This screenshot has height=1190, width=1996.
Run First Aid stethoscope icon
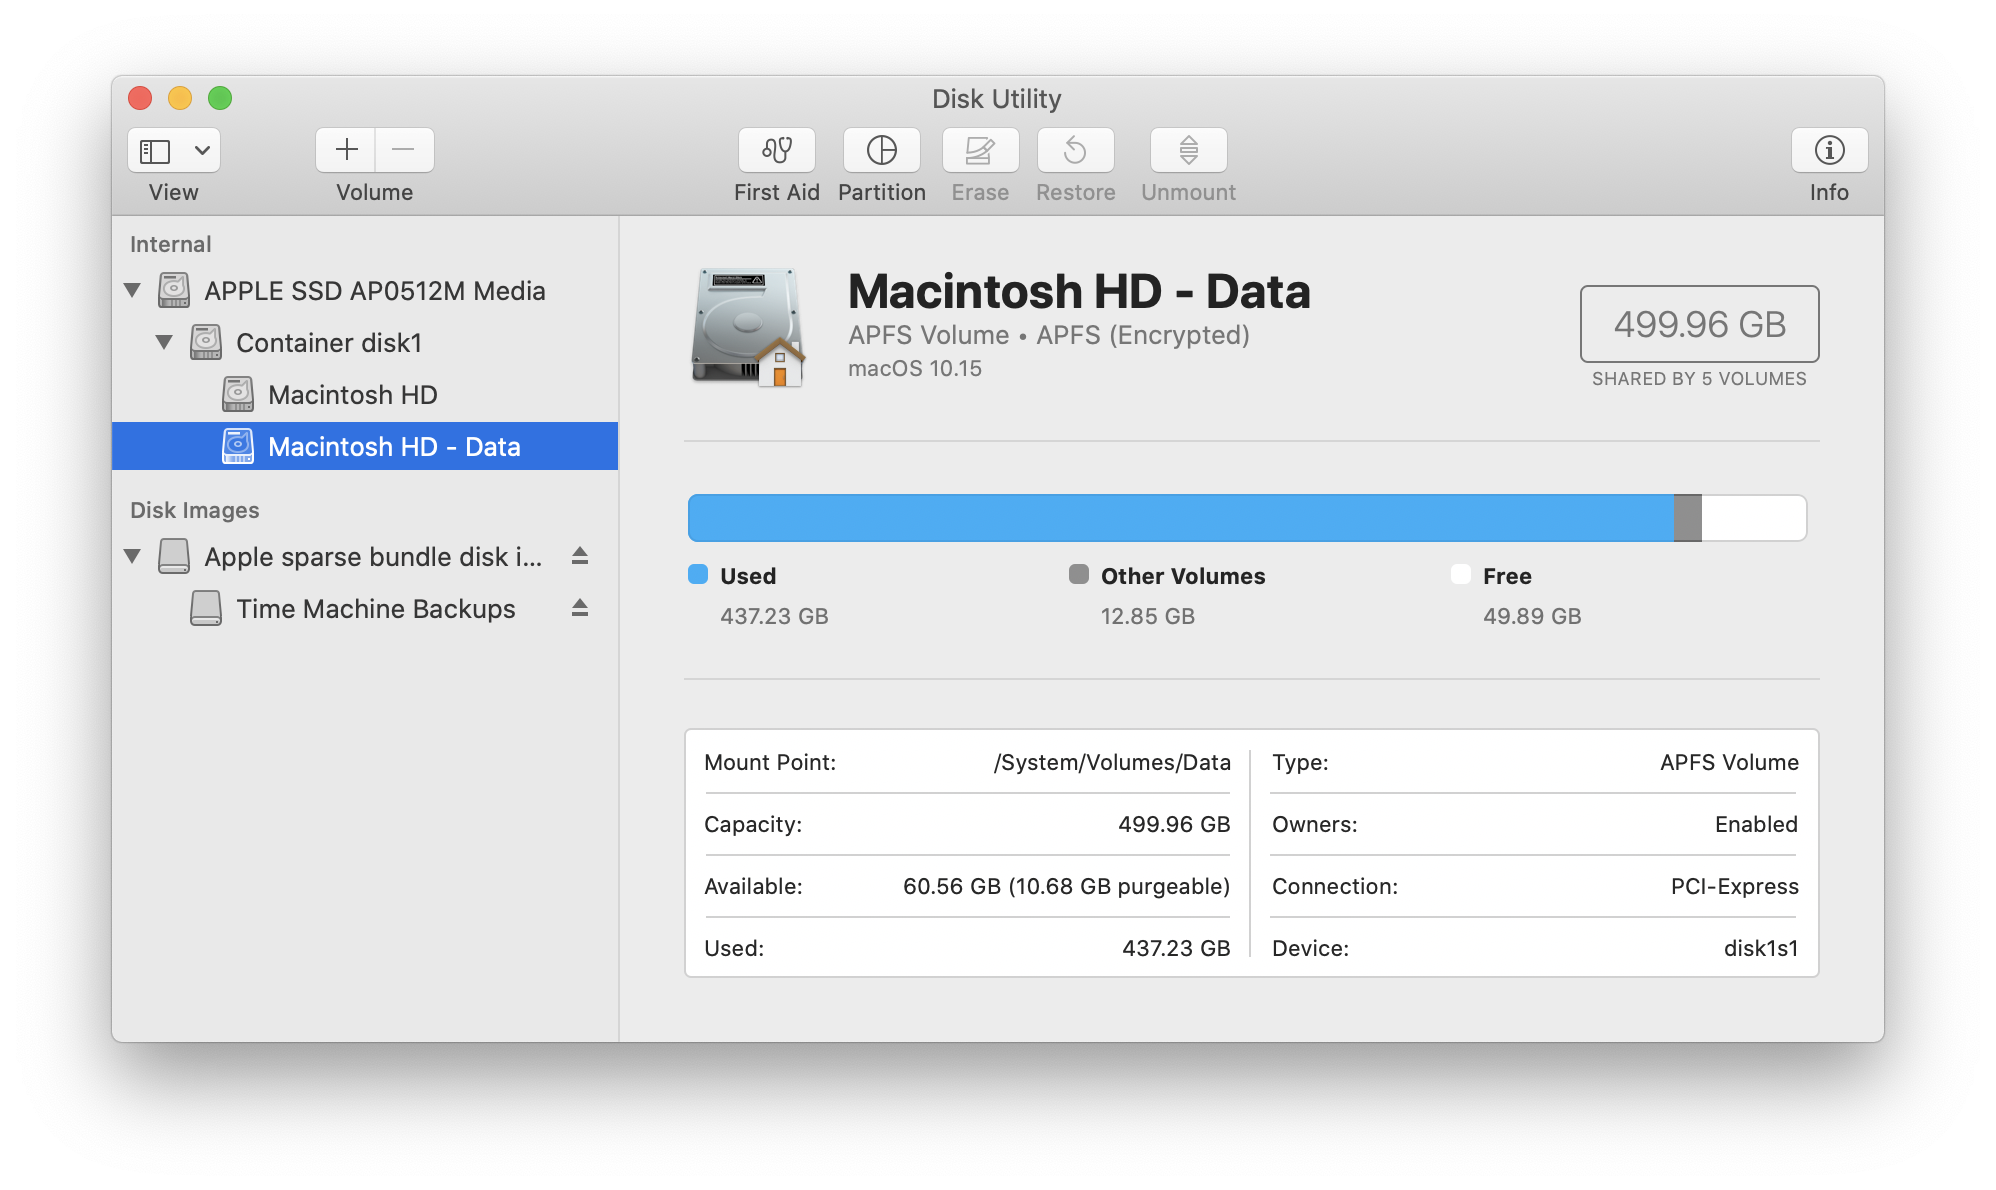click(x=777, y=150)
